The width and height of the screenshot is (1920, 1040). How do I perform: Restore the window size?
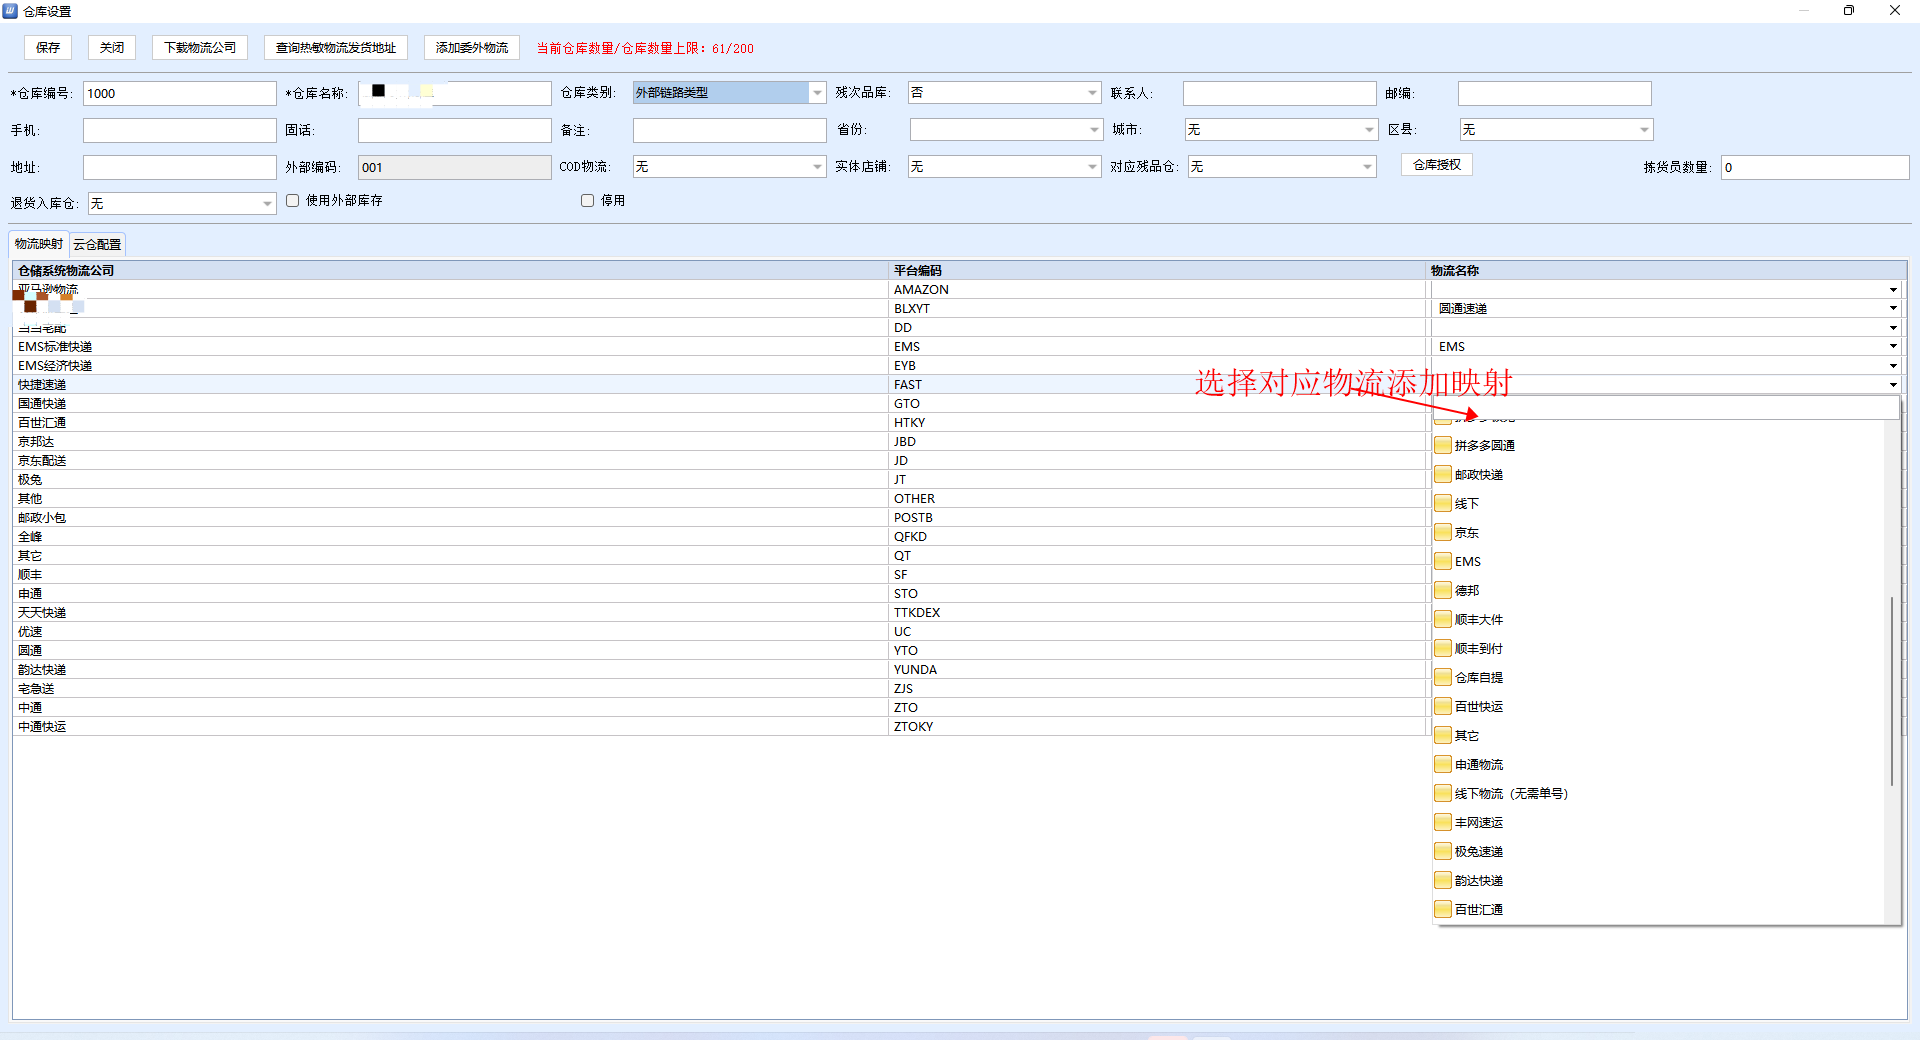pos(1849,11)
